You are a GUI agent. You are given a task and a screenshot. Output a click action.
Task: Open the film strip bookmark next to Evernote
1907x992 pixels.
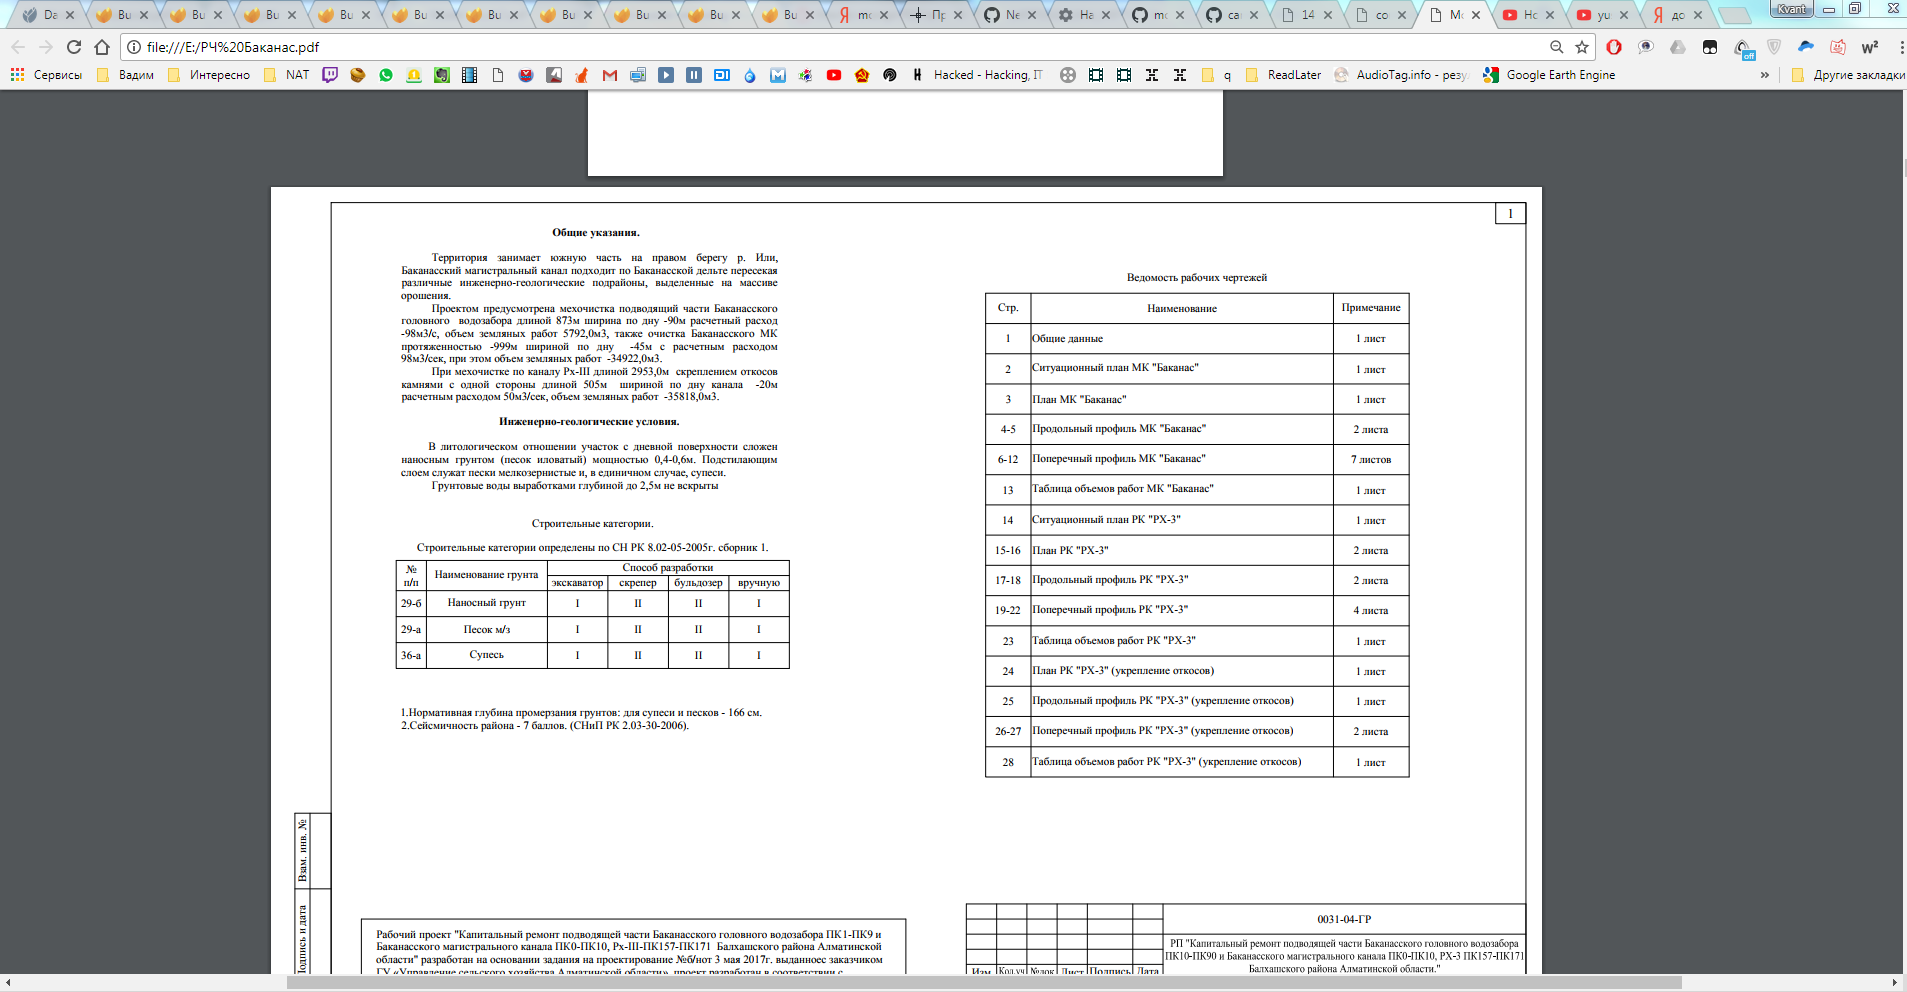(x=470, y=75)
